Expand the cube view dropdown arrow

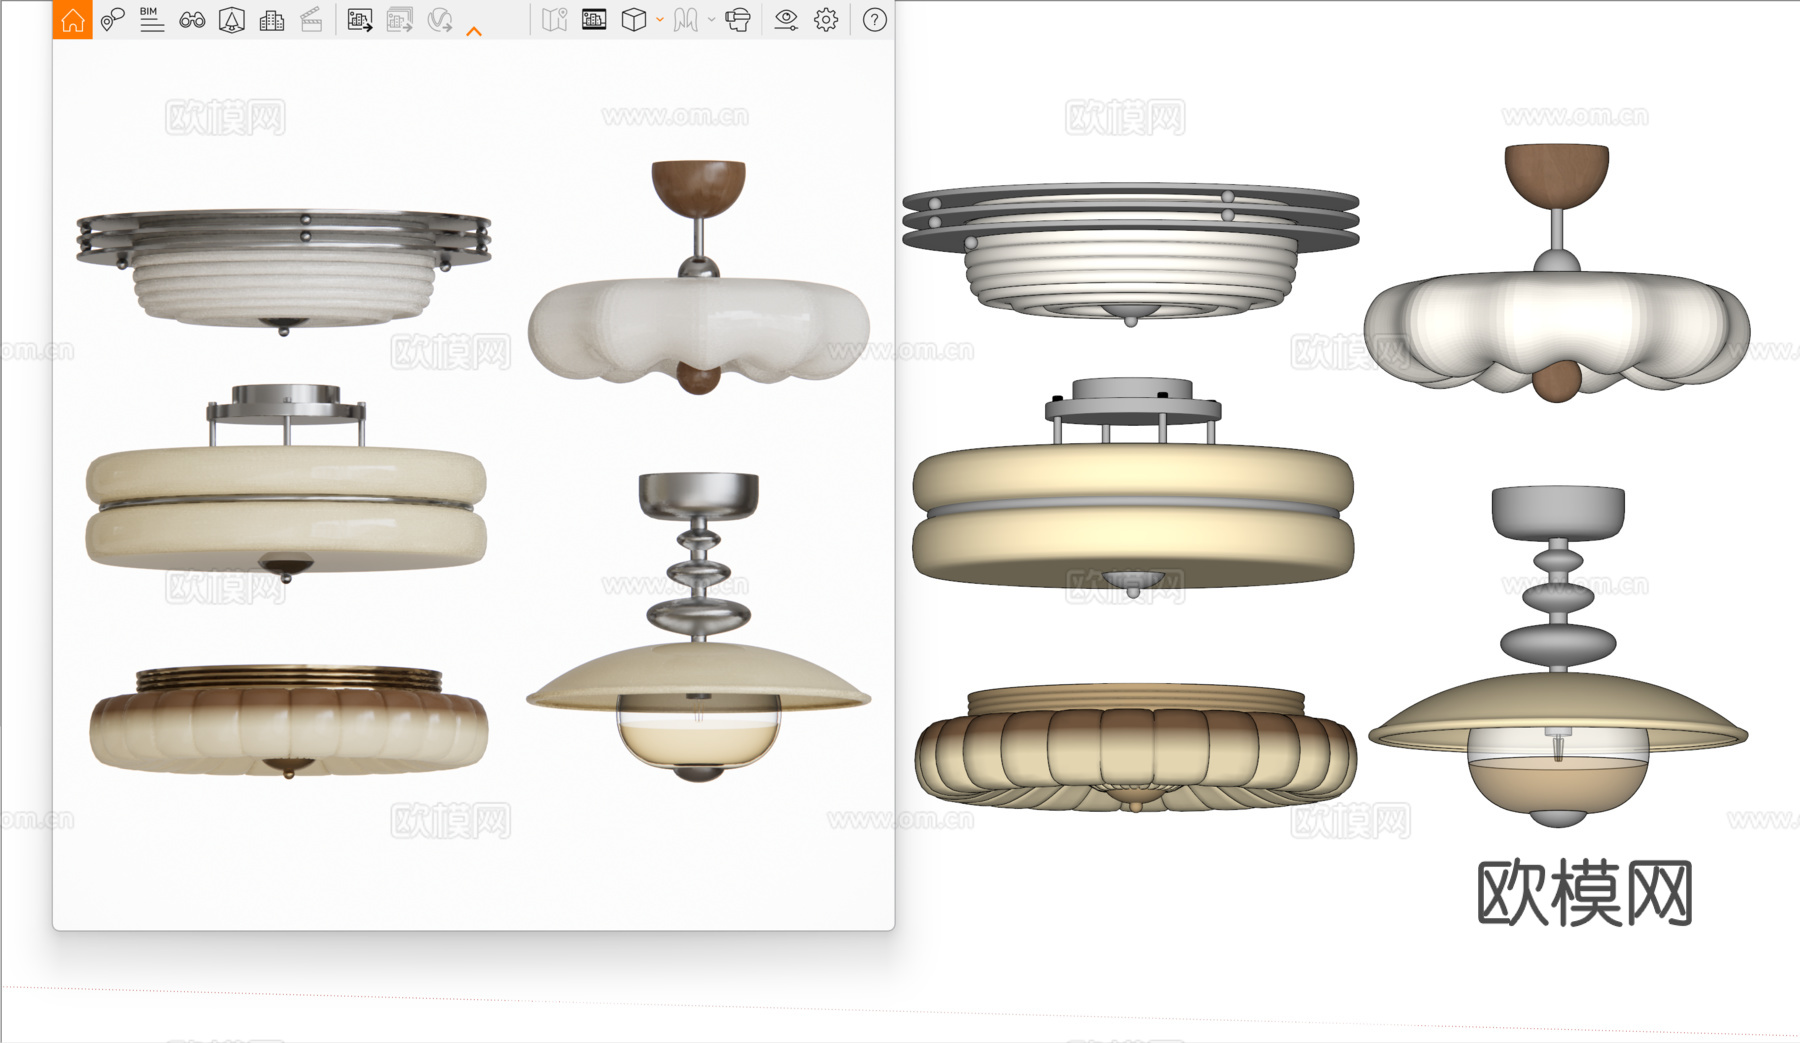click(x=660, y=20)
